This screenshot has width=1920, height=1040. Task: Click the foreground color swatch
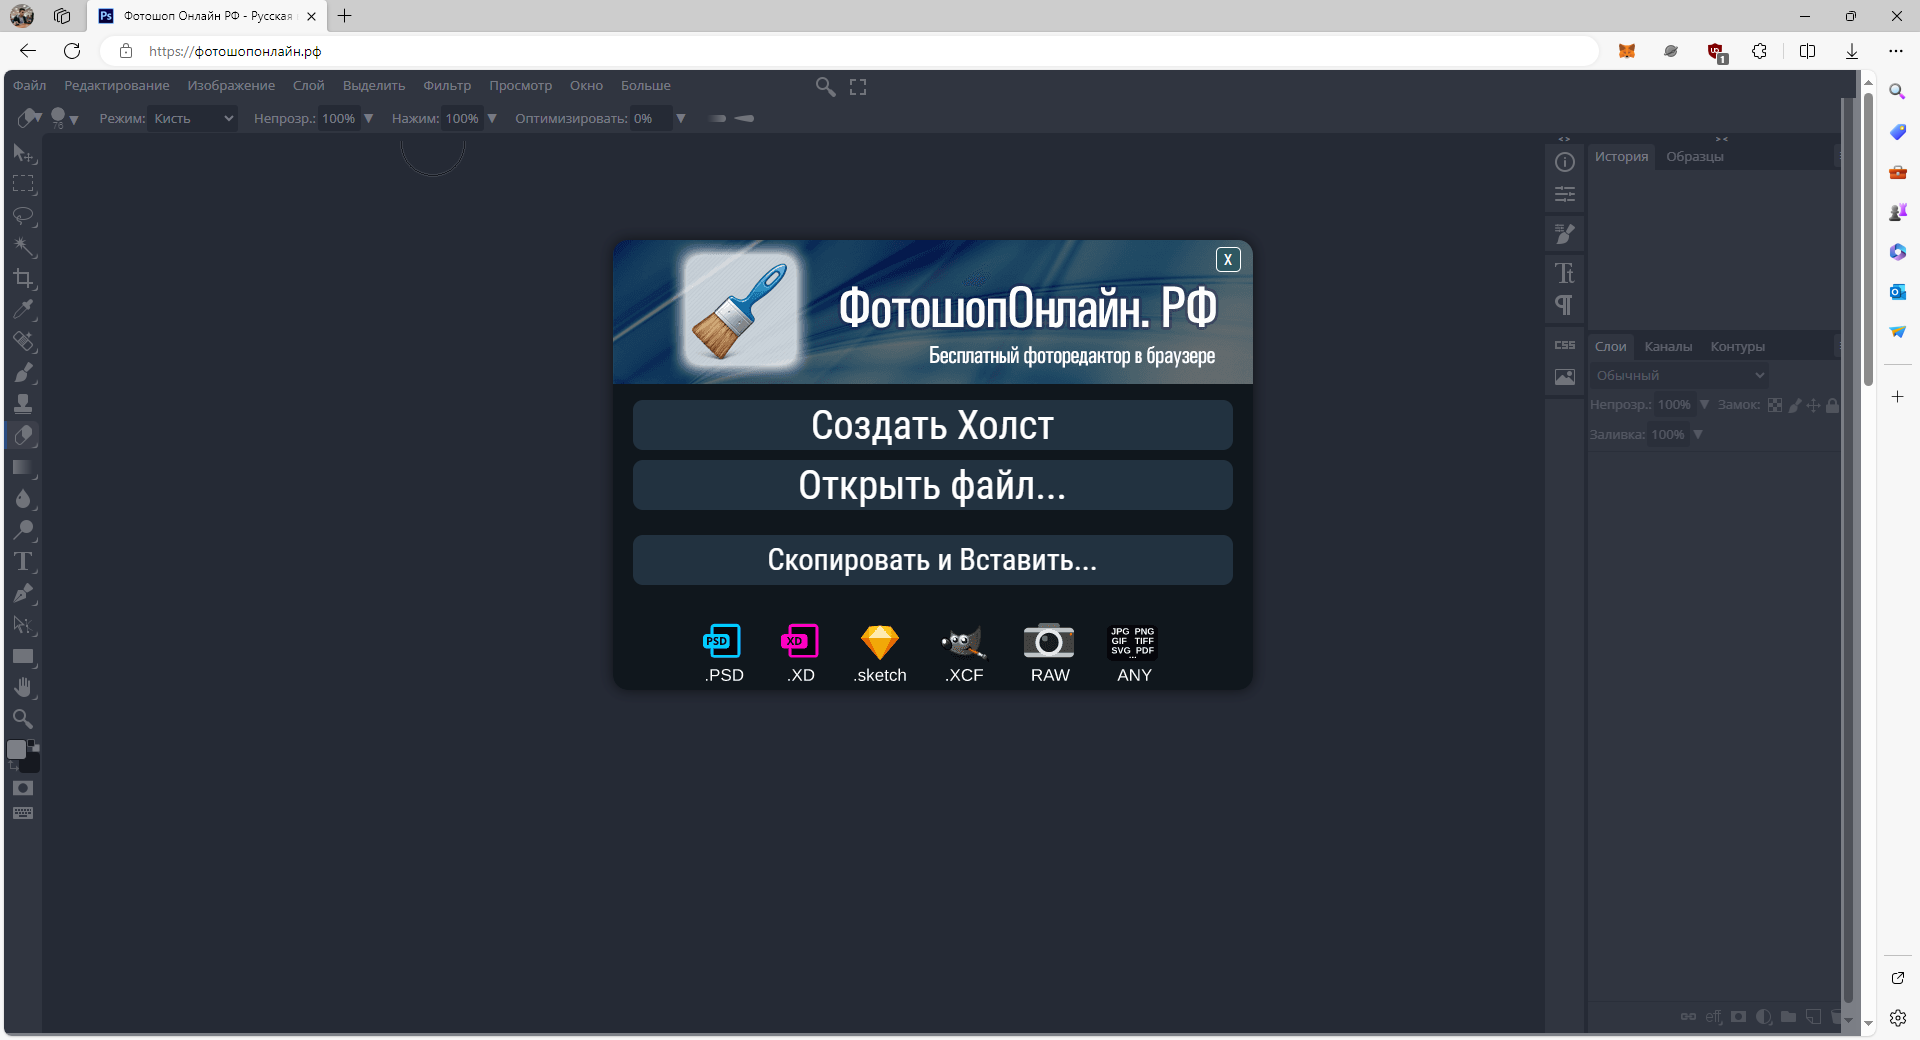click(17, 749)
